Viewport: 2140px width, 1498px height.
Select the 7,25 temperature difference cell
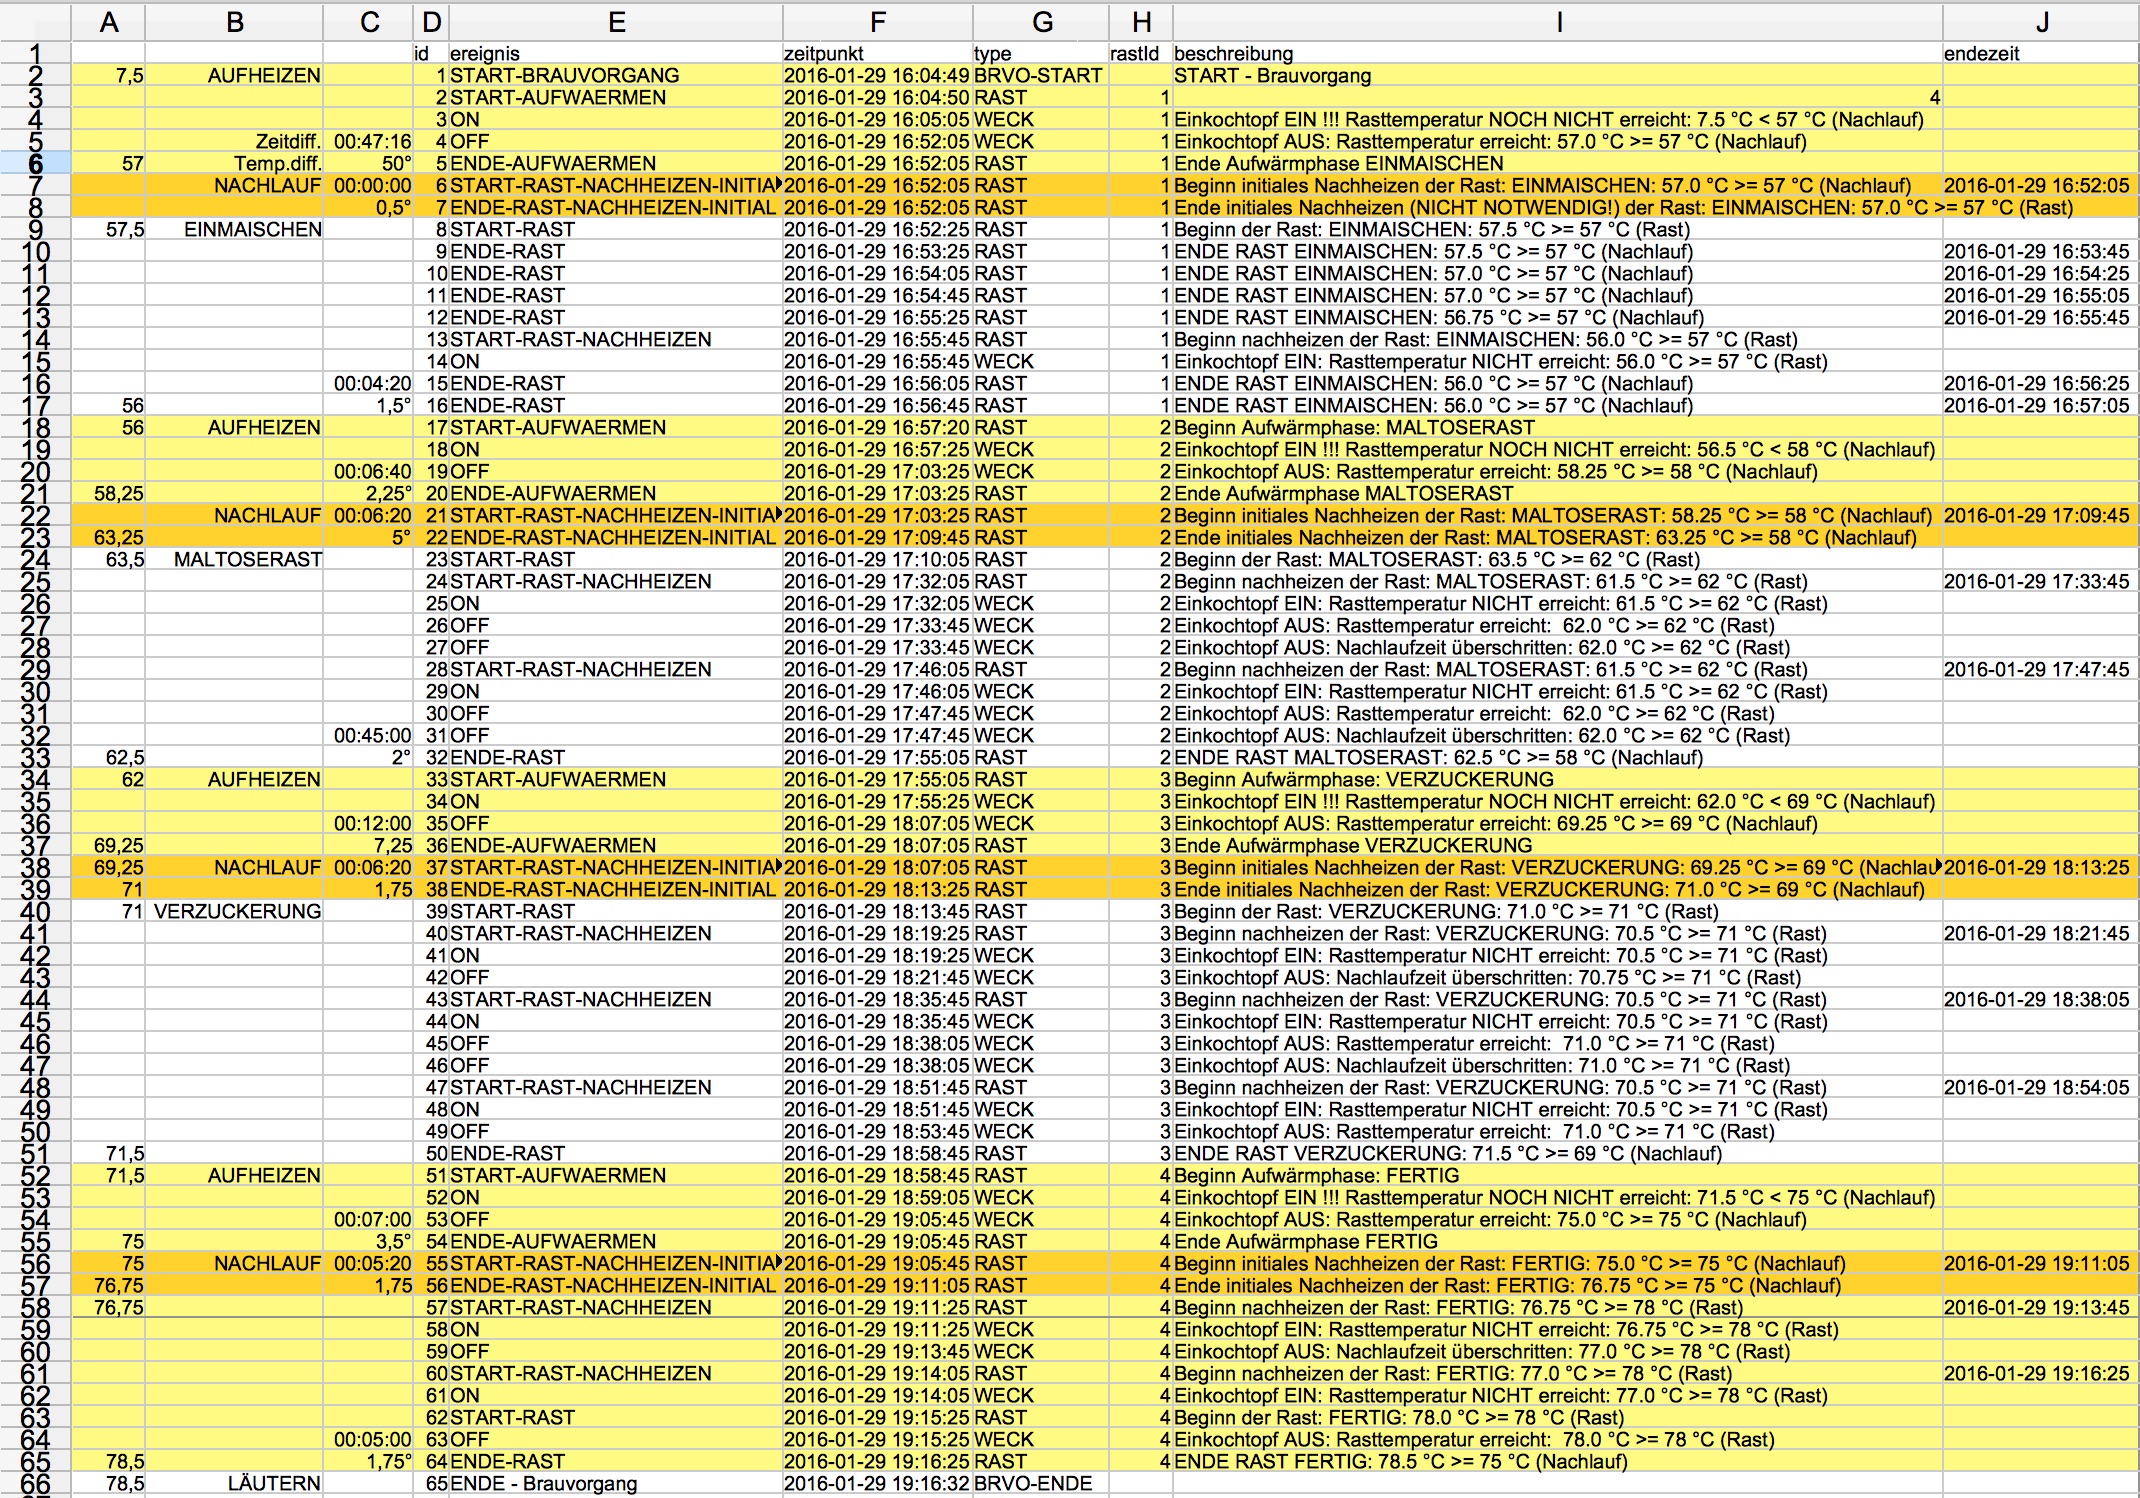tap(369, 845)
